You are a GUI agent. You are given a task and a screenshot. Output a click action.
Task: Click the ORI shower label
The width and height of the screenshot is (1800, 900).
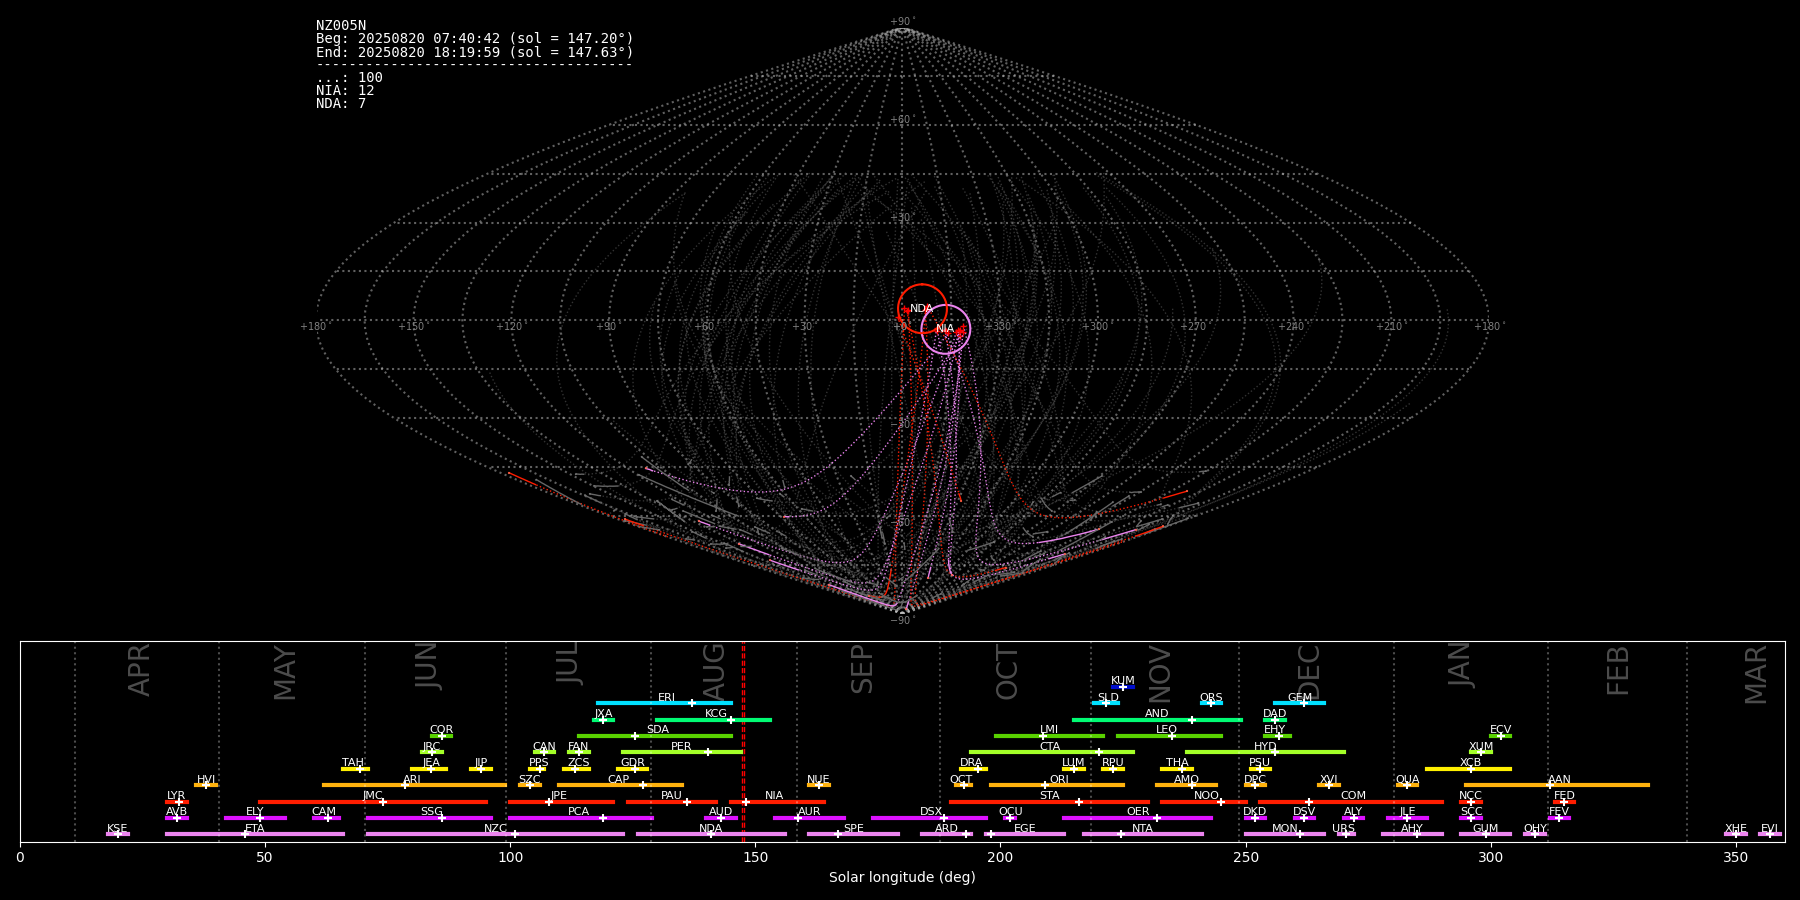pos(1059,780)
